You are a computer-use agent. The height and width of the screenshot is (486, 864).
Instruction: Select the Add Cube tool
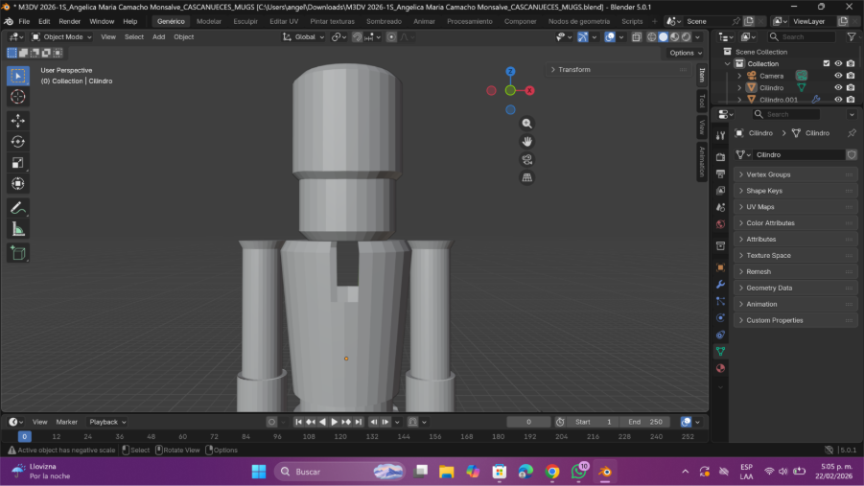(18, 253)
